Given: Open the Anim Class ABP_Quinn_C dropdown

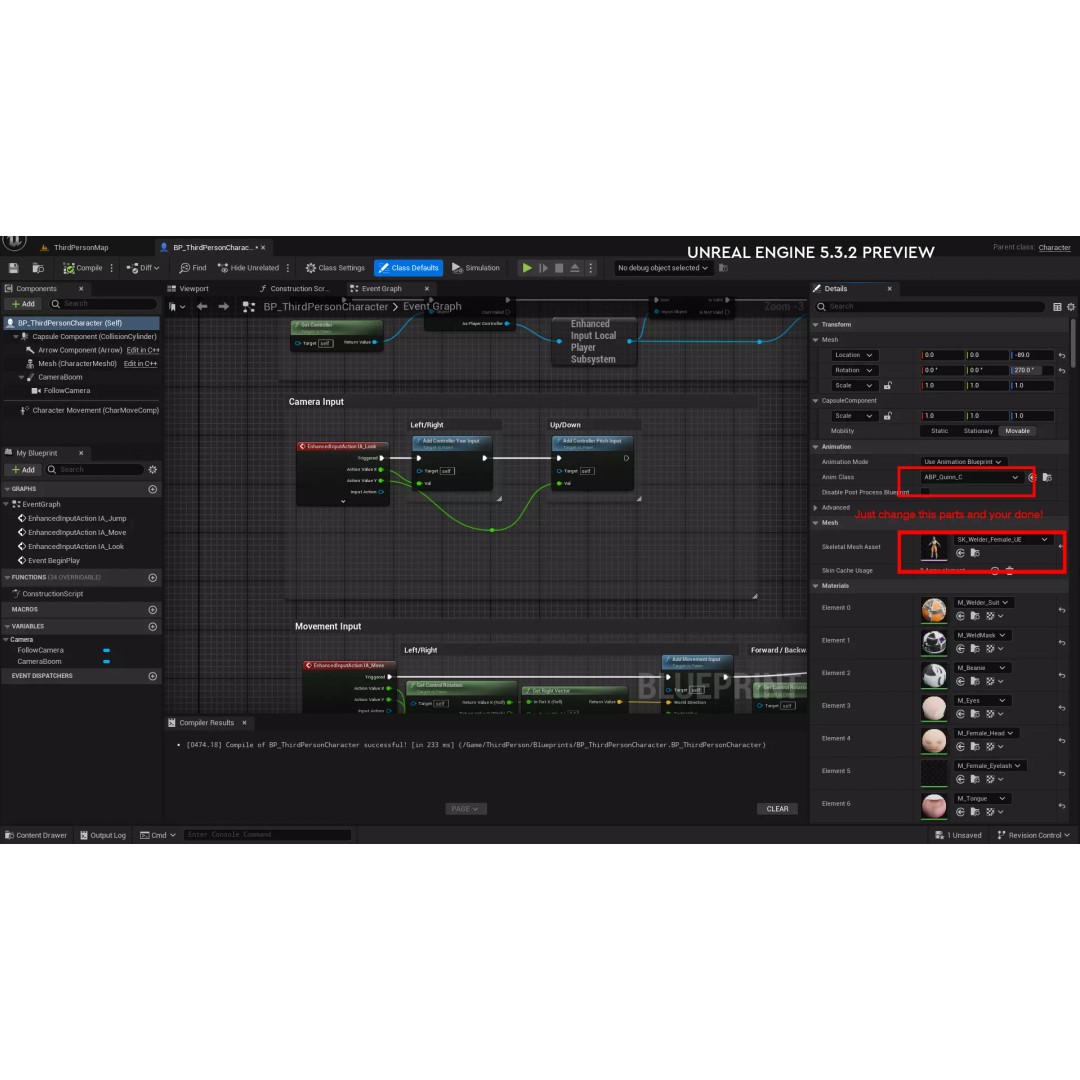Looking at the screenshot, I should coord(970,477).
